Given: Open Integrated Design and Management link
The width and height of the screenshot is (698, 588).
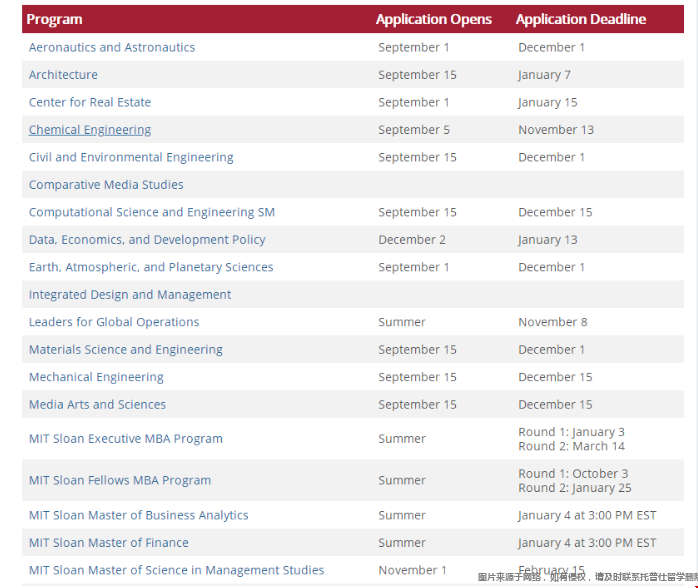Looking at the screenshot, I should 130,295.
